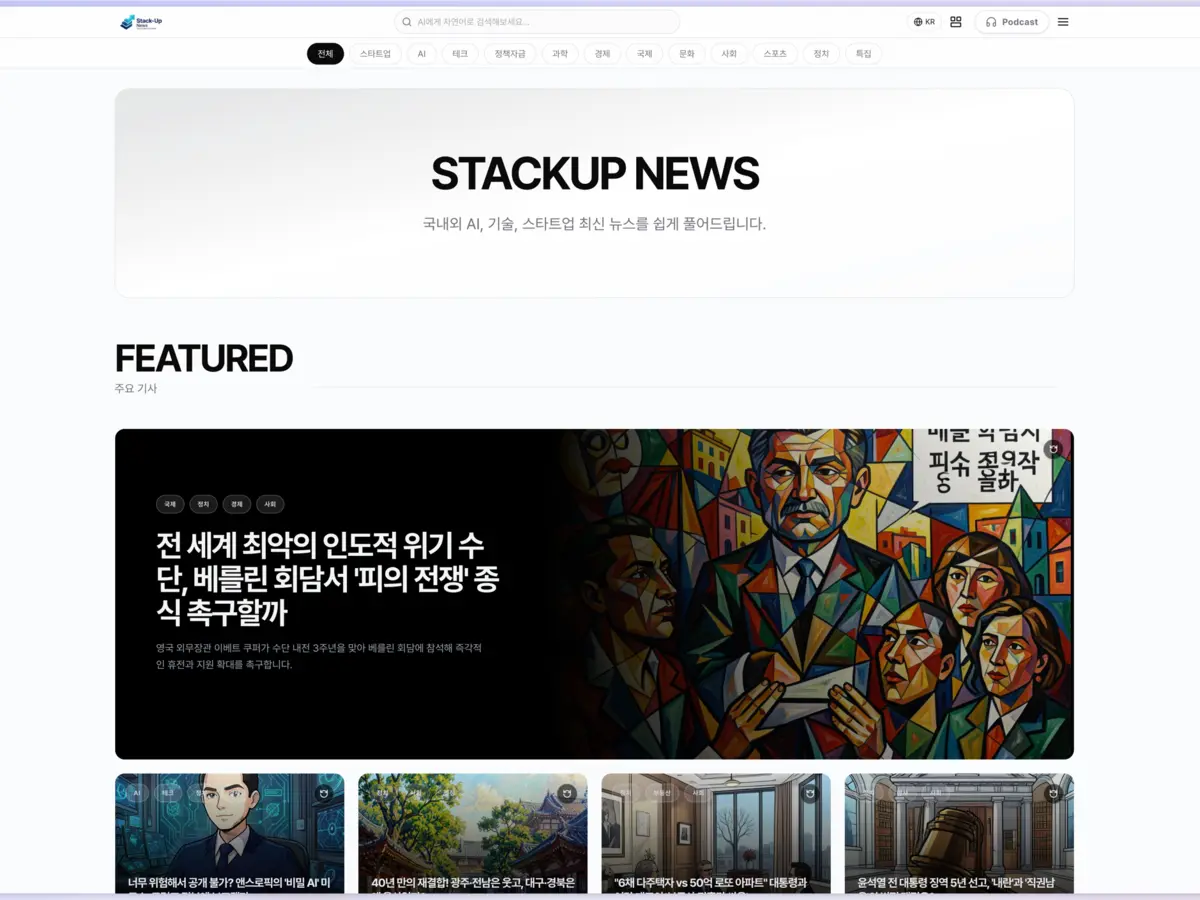The height and width of the screenshot is (900, 1200).
Task: Click the AI tag on the 앤스로픽 card
Action: (136, 793)
